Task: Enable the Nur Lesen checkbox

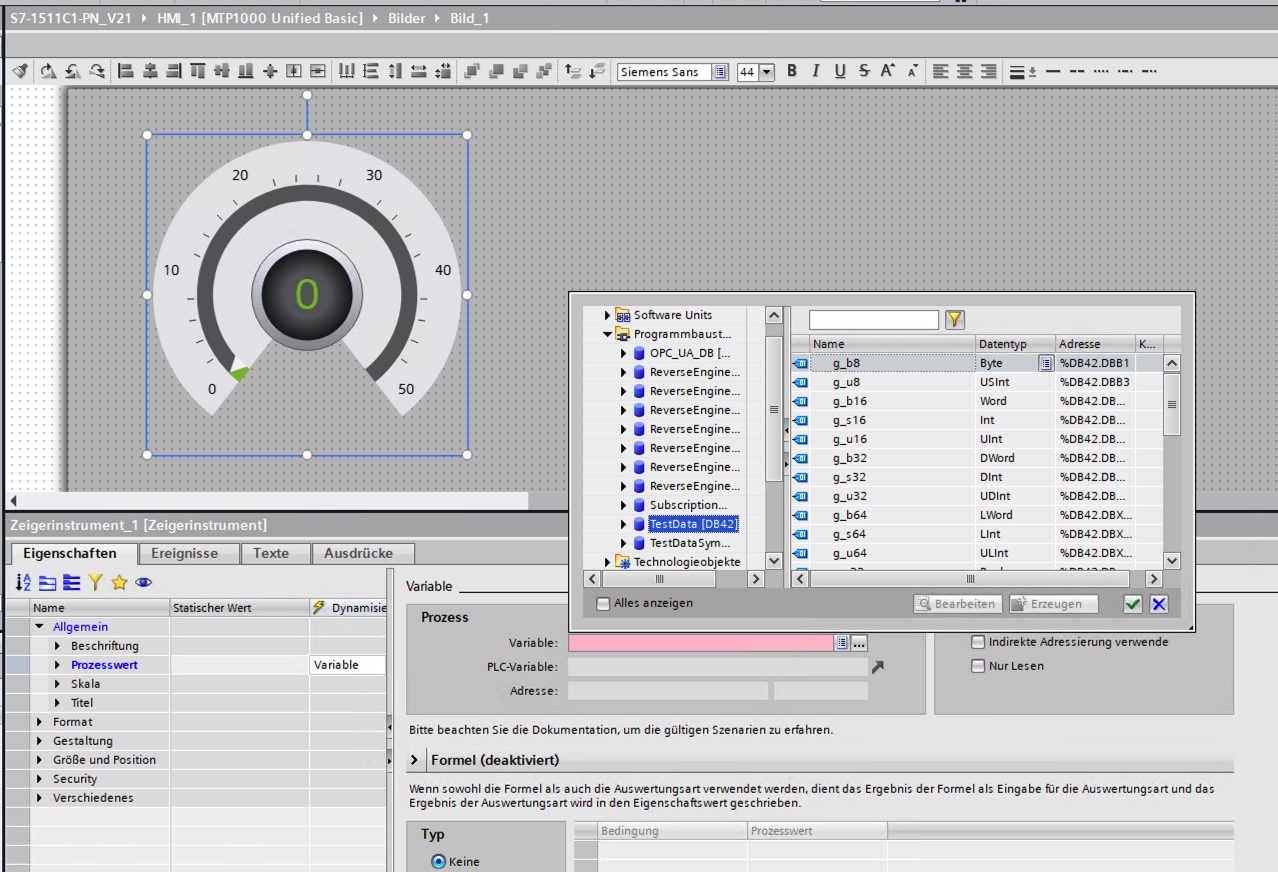Action: click(979, 666)
